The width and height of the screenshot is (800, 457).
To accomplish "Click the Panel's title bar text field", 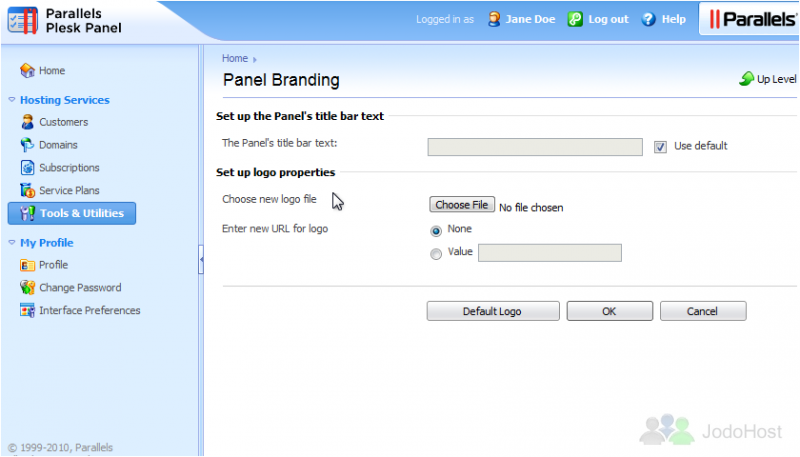I will 535,147.
